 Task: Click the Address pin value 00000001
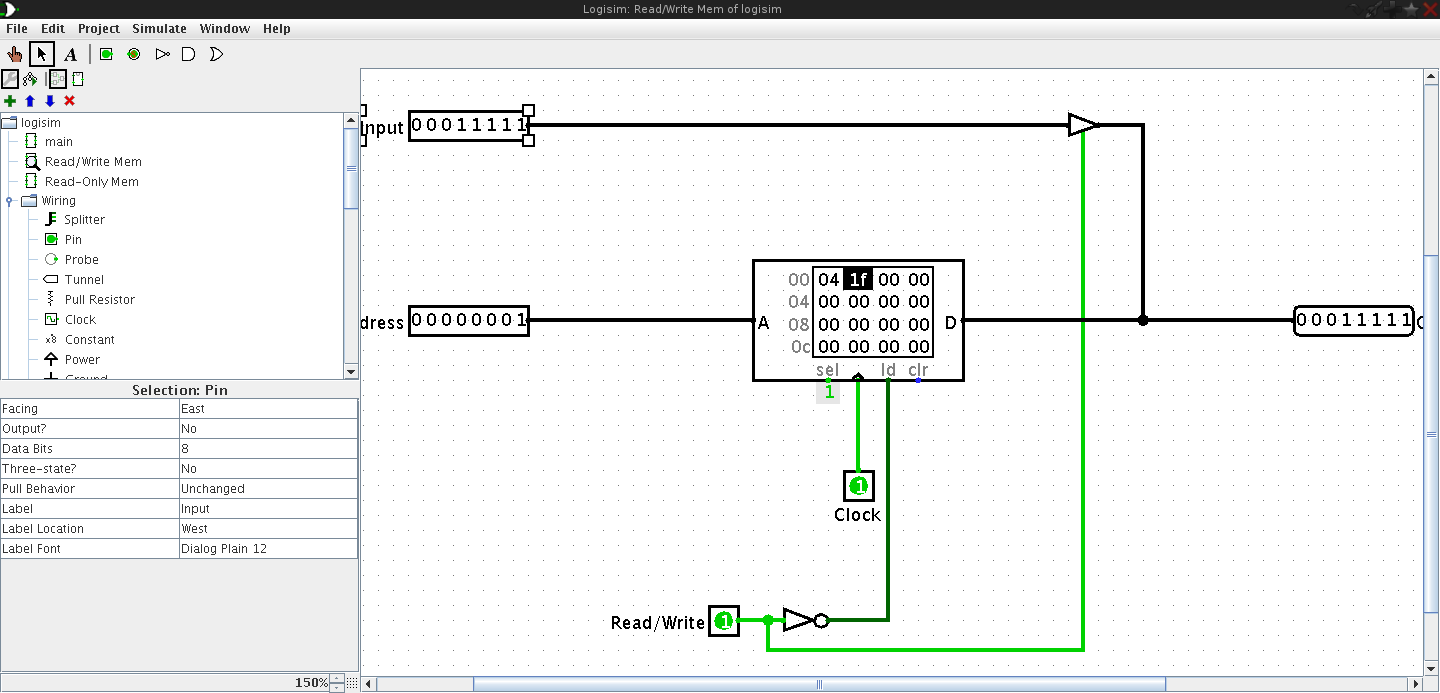(x=469, y=321)
